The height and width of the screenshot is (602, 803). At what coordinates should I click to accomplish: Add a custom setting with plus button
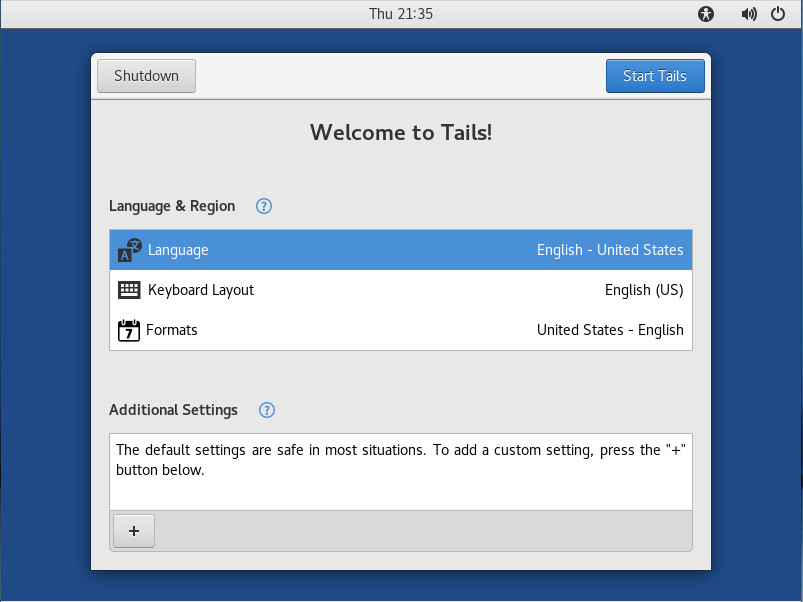134,531
